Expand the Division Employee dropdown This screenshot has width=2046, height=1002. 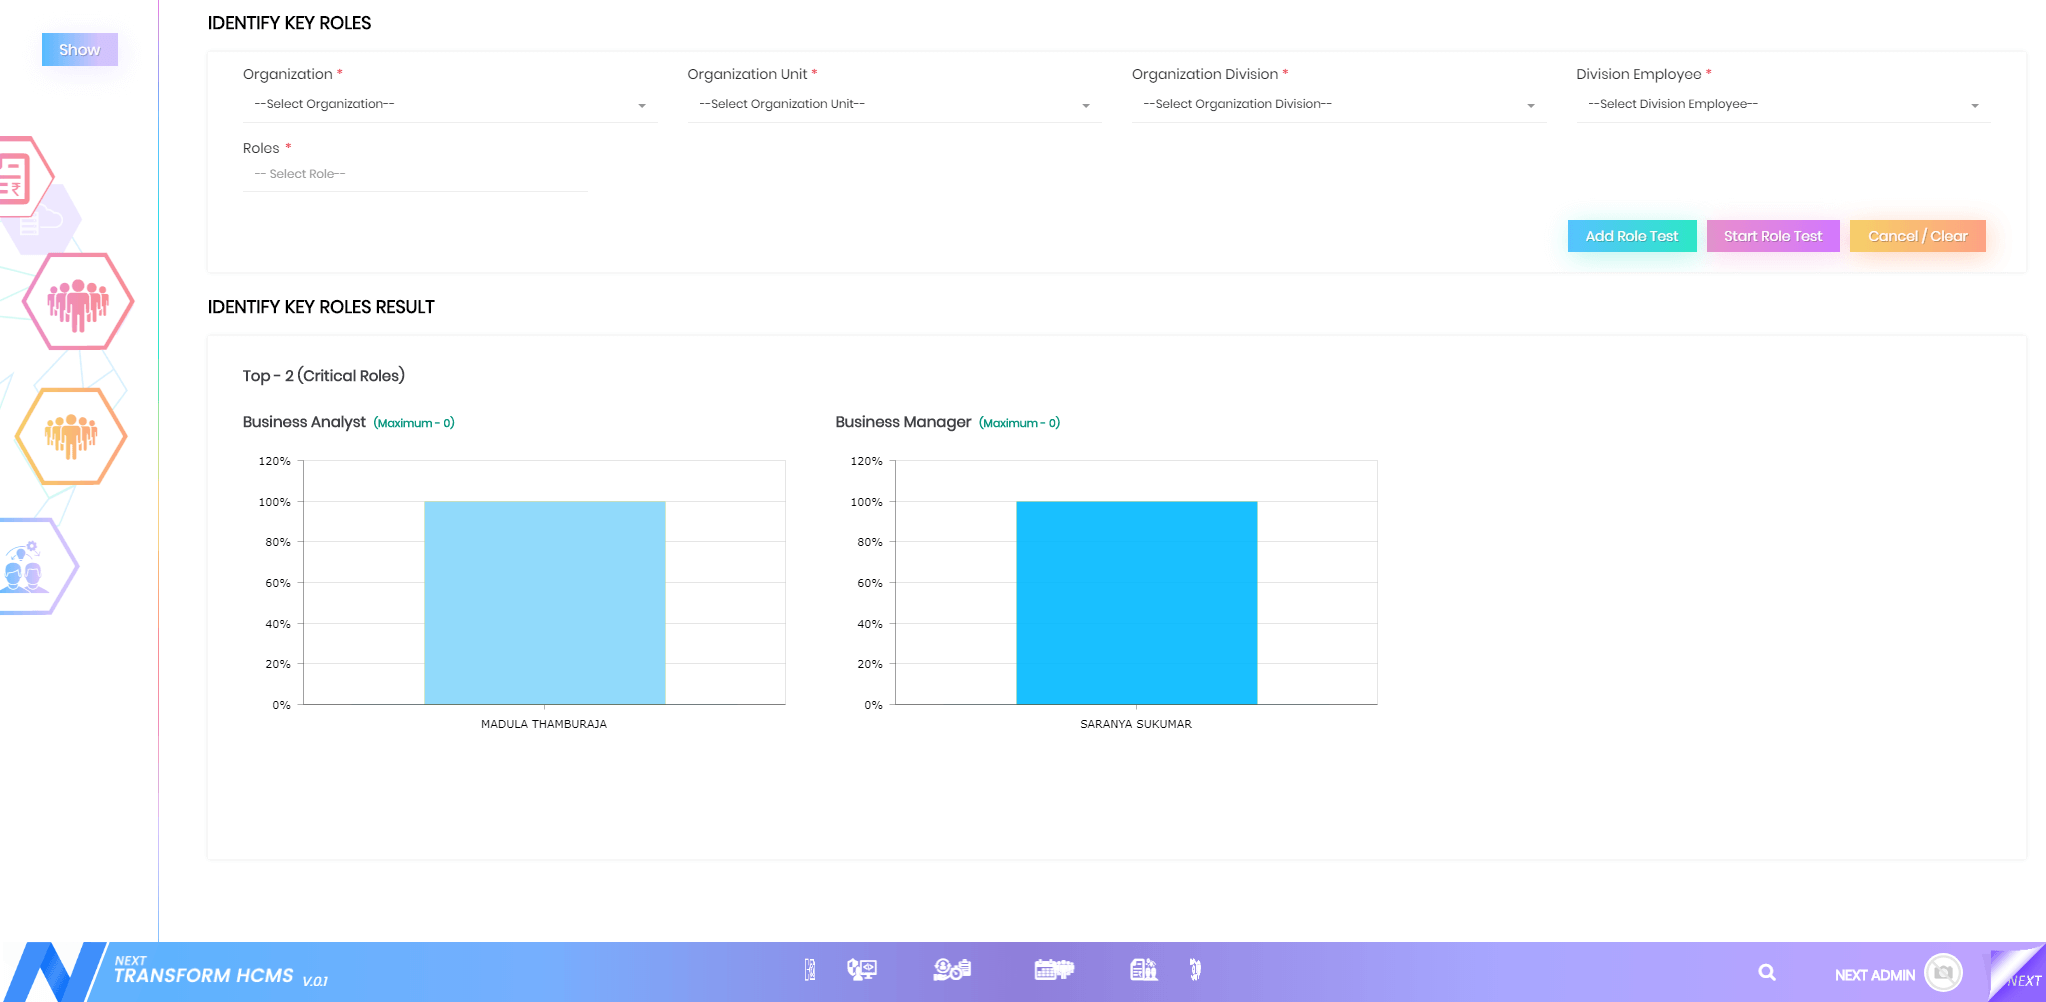pos(1782,105)
